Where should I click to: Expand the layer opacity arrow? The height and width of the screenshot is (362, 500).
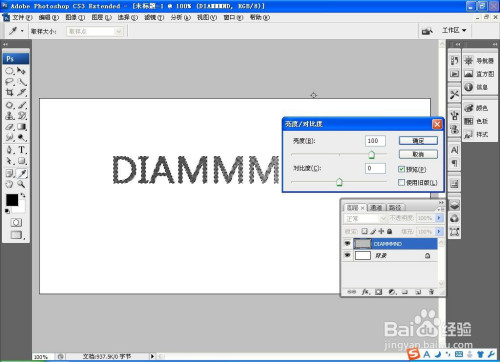(x=439, y=218)
